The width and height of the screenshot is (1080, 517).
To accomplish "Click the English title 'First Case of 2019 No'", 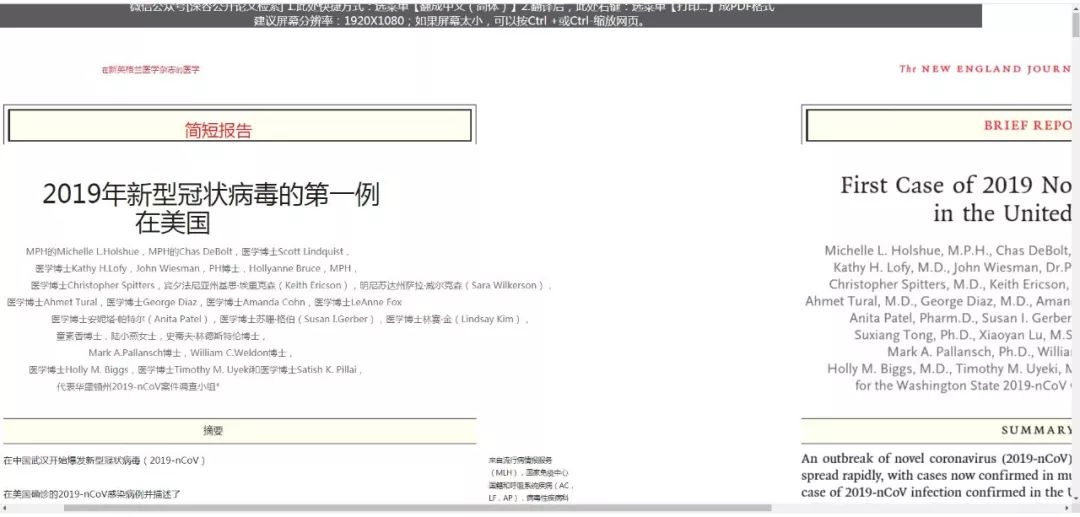I will (x=955, y=185).
